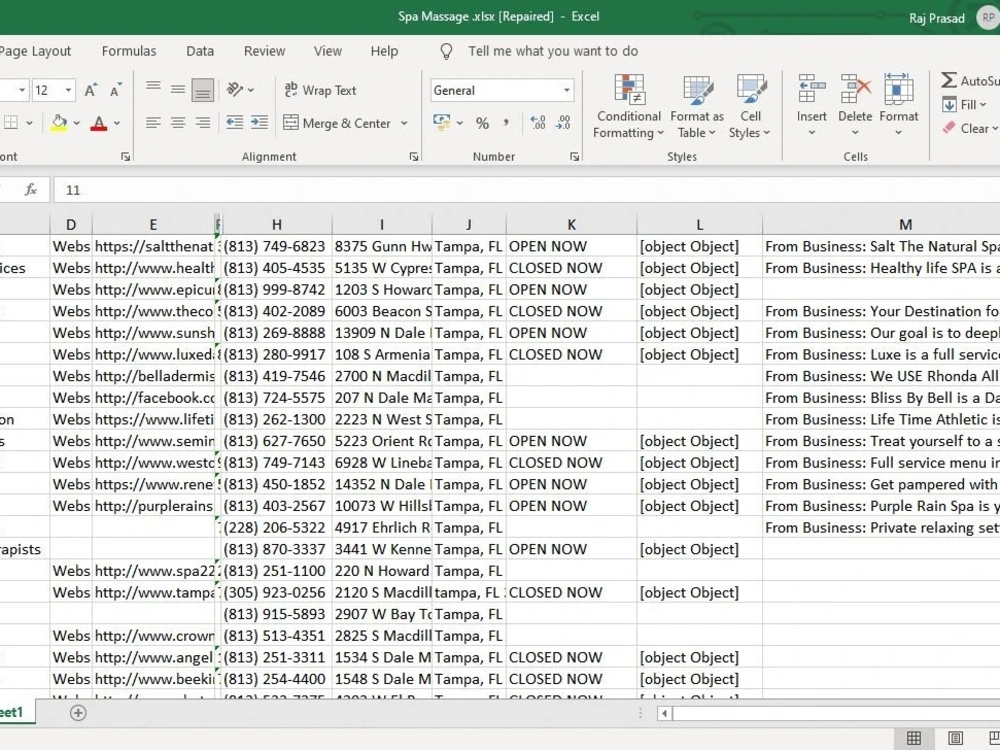Toggle Wrap Text for cells
The height and width of the screenshot is (750, 1000).
click(320, 90)
